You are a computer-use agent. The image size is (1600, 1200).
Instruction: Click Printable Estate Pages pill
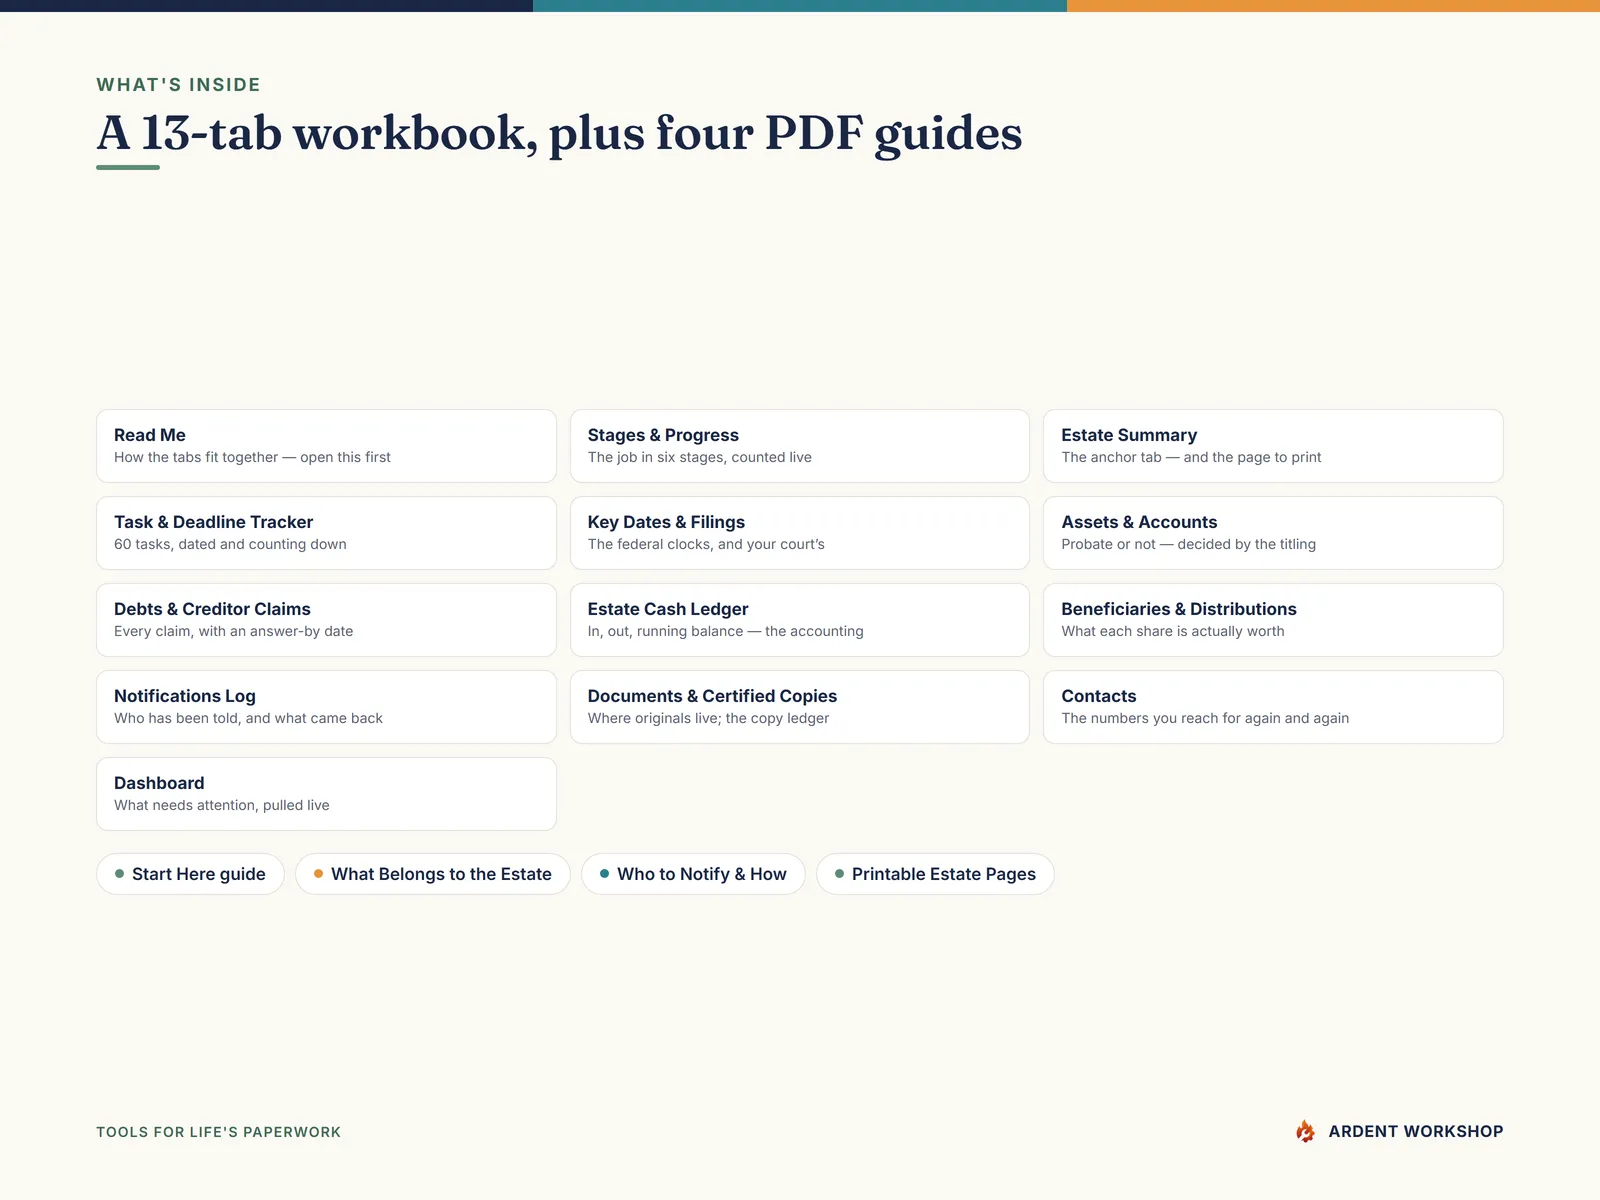coord(935,874)
